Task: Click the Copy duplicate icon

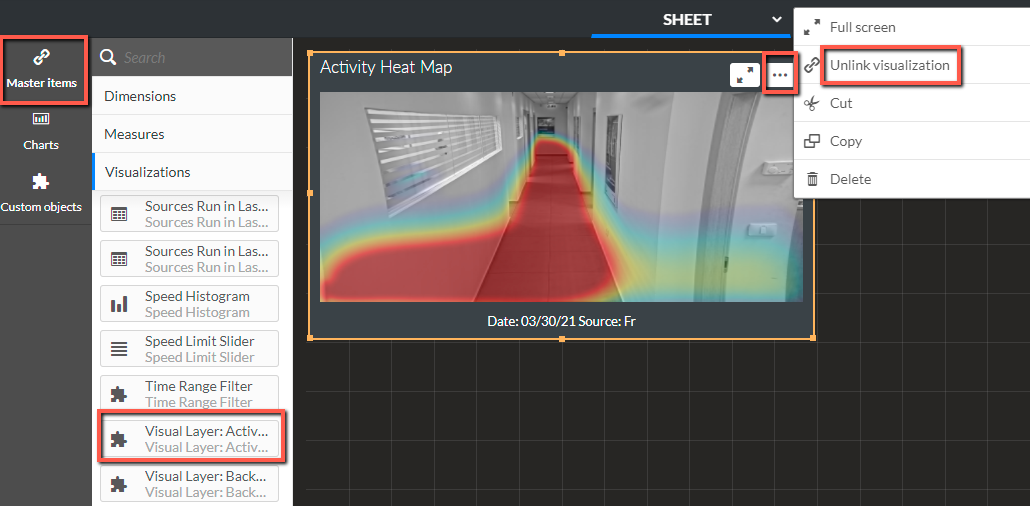Action: click(813, 141)
